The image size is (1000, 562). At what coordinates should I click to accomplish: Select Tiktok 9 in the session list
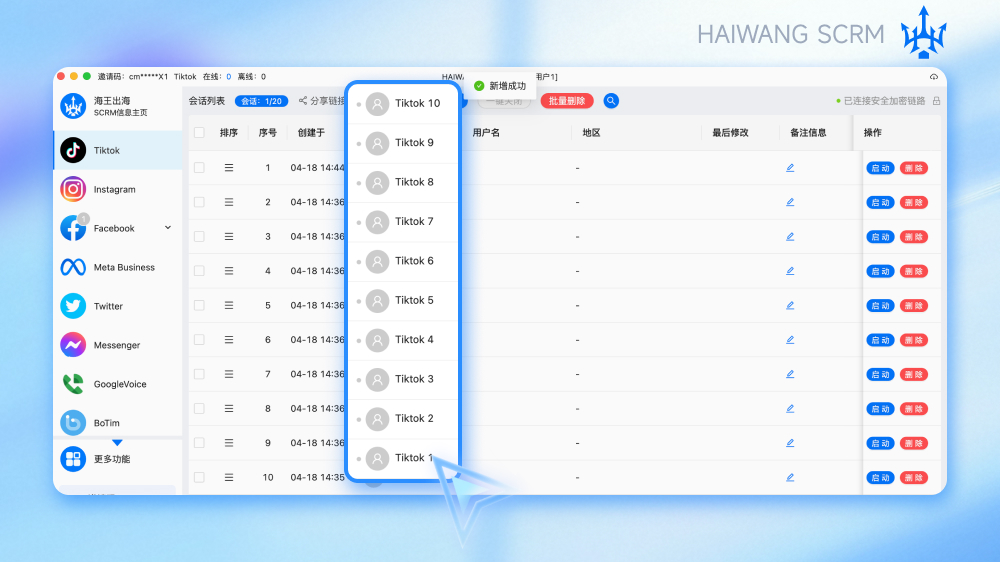pos(404,143)
